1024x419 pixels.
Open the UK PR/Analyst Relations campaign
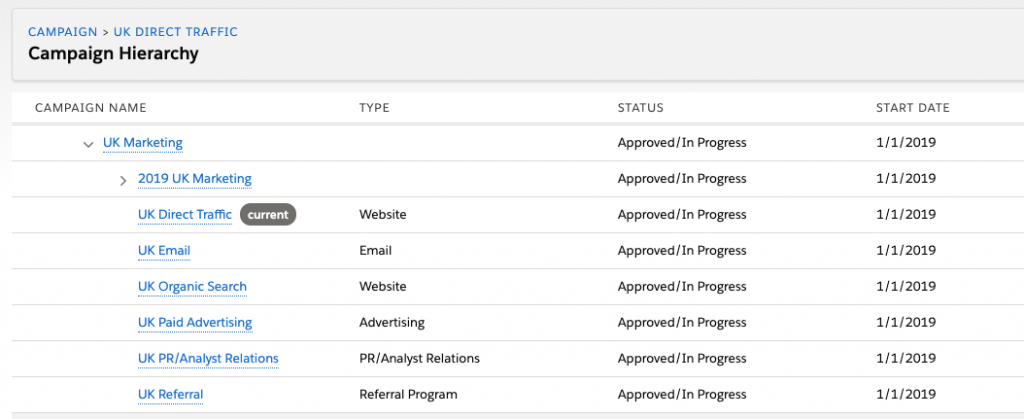[x=208, y=359]
